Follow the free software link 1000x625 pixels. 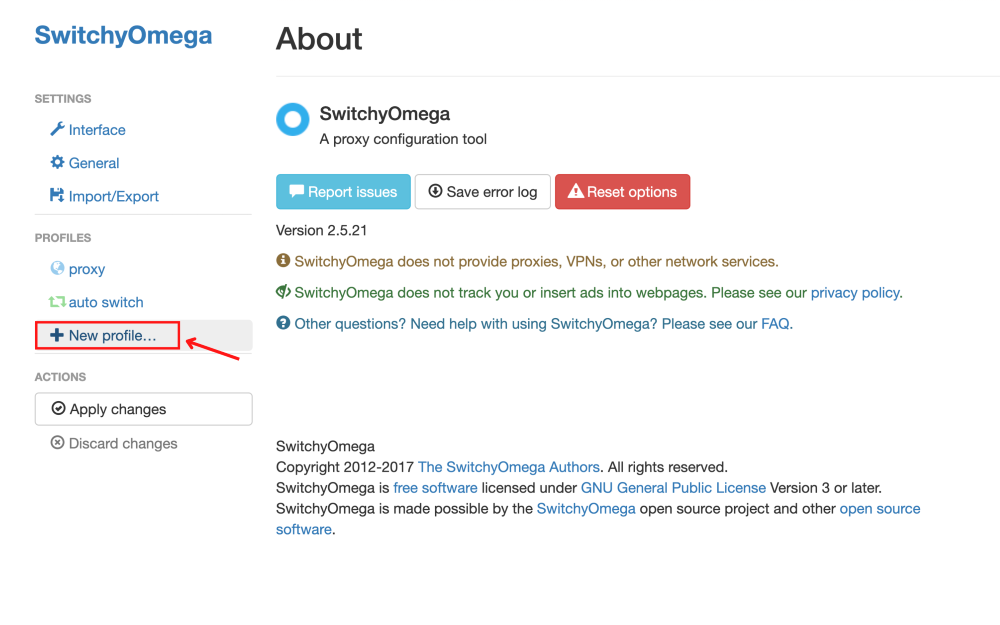pos(435,487)
